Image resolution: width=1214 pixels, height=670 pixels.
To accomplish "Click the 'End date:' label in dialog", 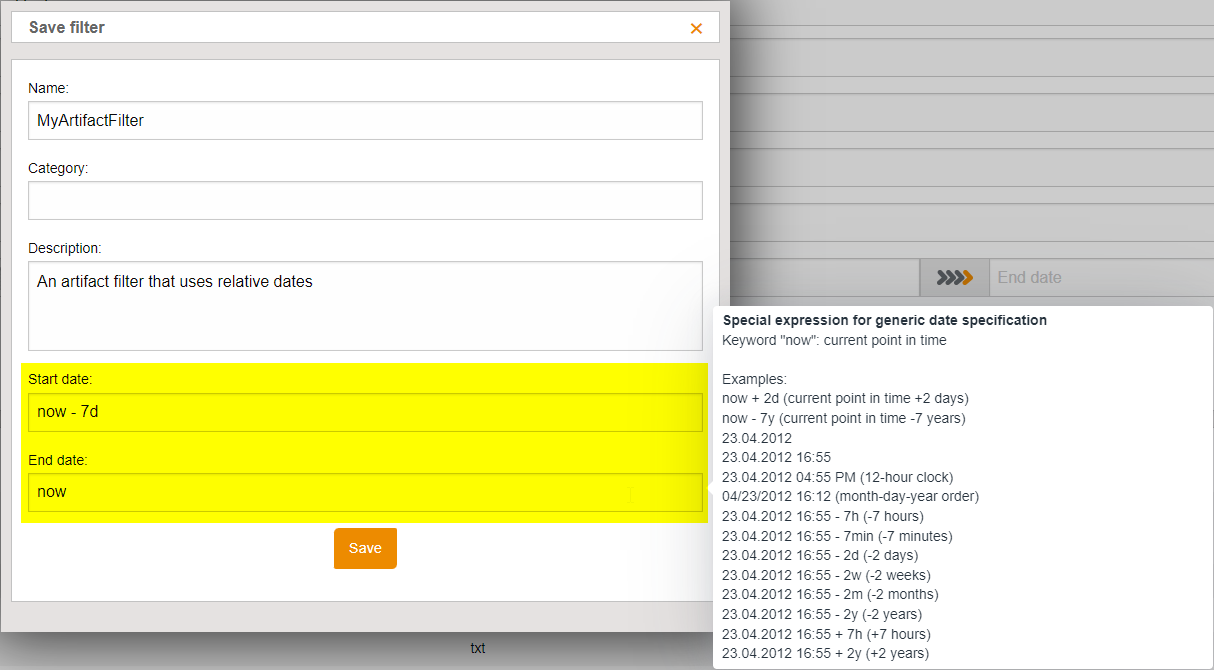I will tap(58, 460).
